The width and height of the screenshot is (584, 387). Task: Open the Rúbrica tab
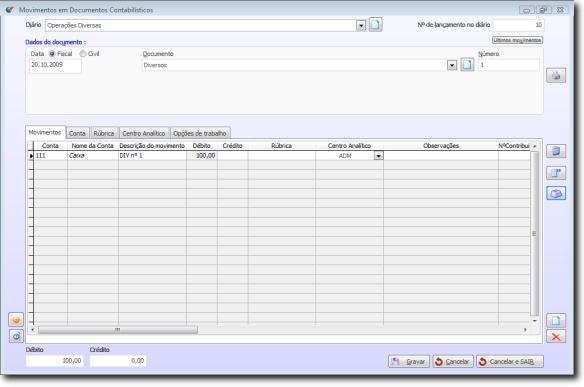pos(104,133)
